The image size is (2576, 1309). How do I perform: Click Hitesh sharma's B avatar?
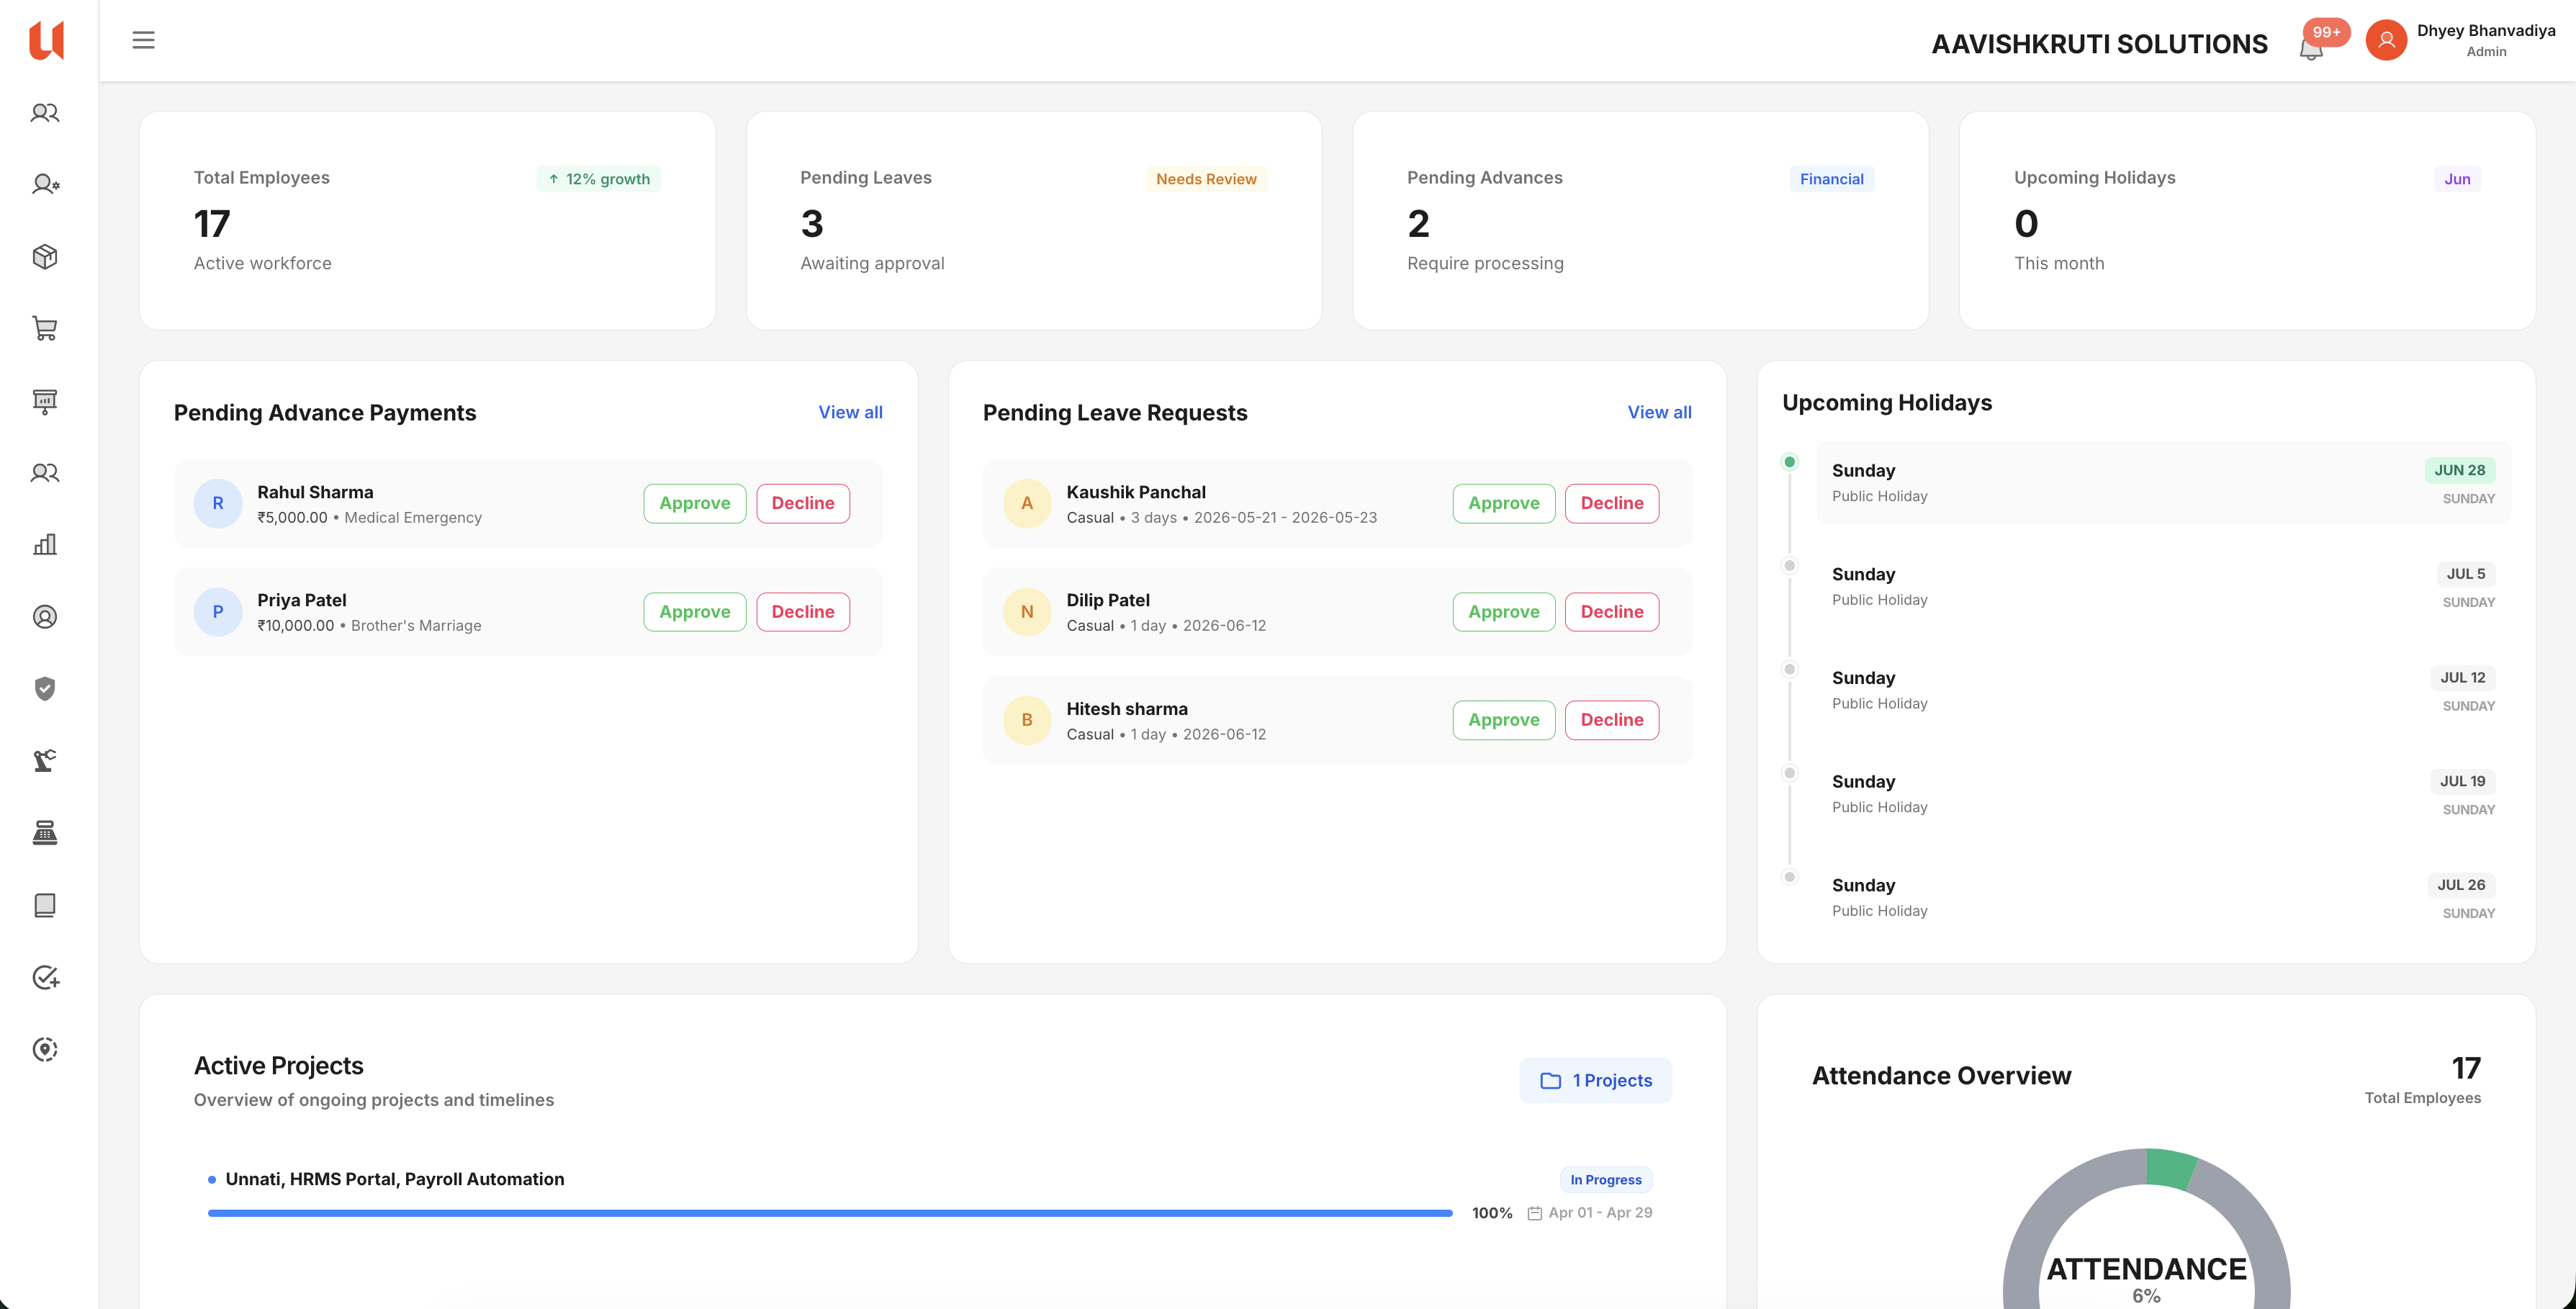tap(1027, 720)
